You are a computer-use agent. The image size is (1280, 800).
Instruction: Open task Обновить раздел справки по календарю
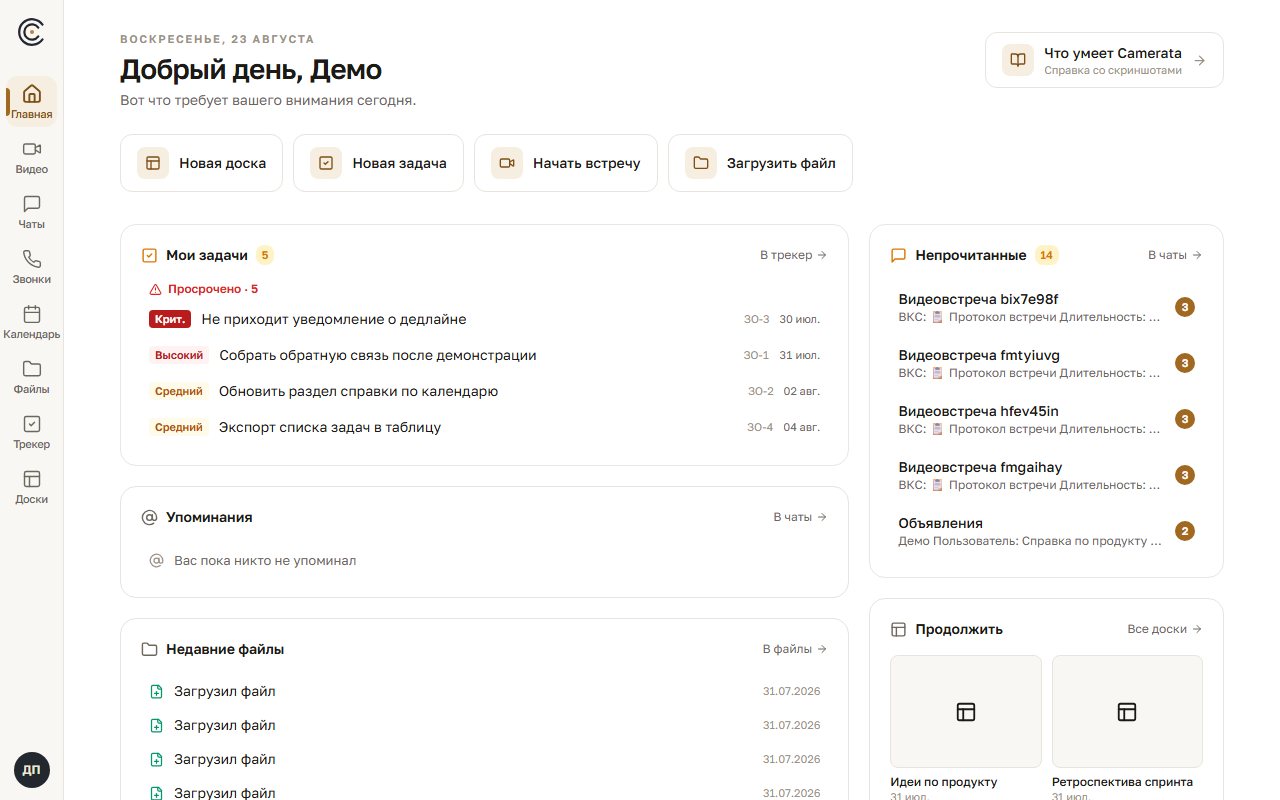coord(484,391)
